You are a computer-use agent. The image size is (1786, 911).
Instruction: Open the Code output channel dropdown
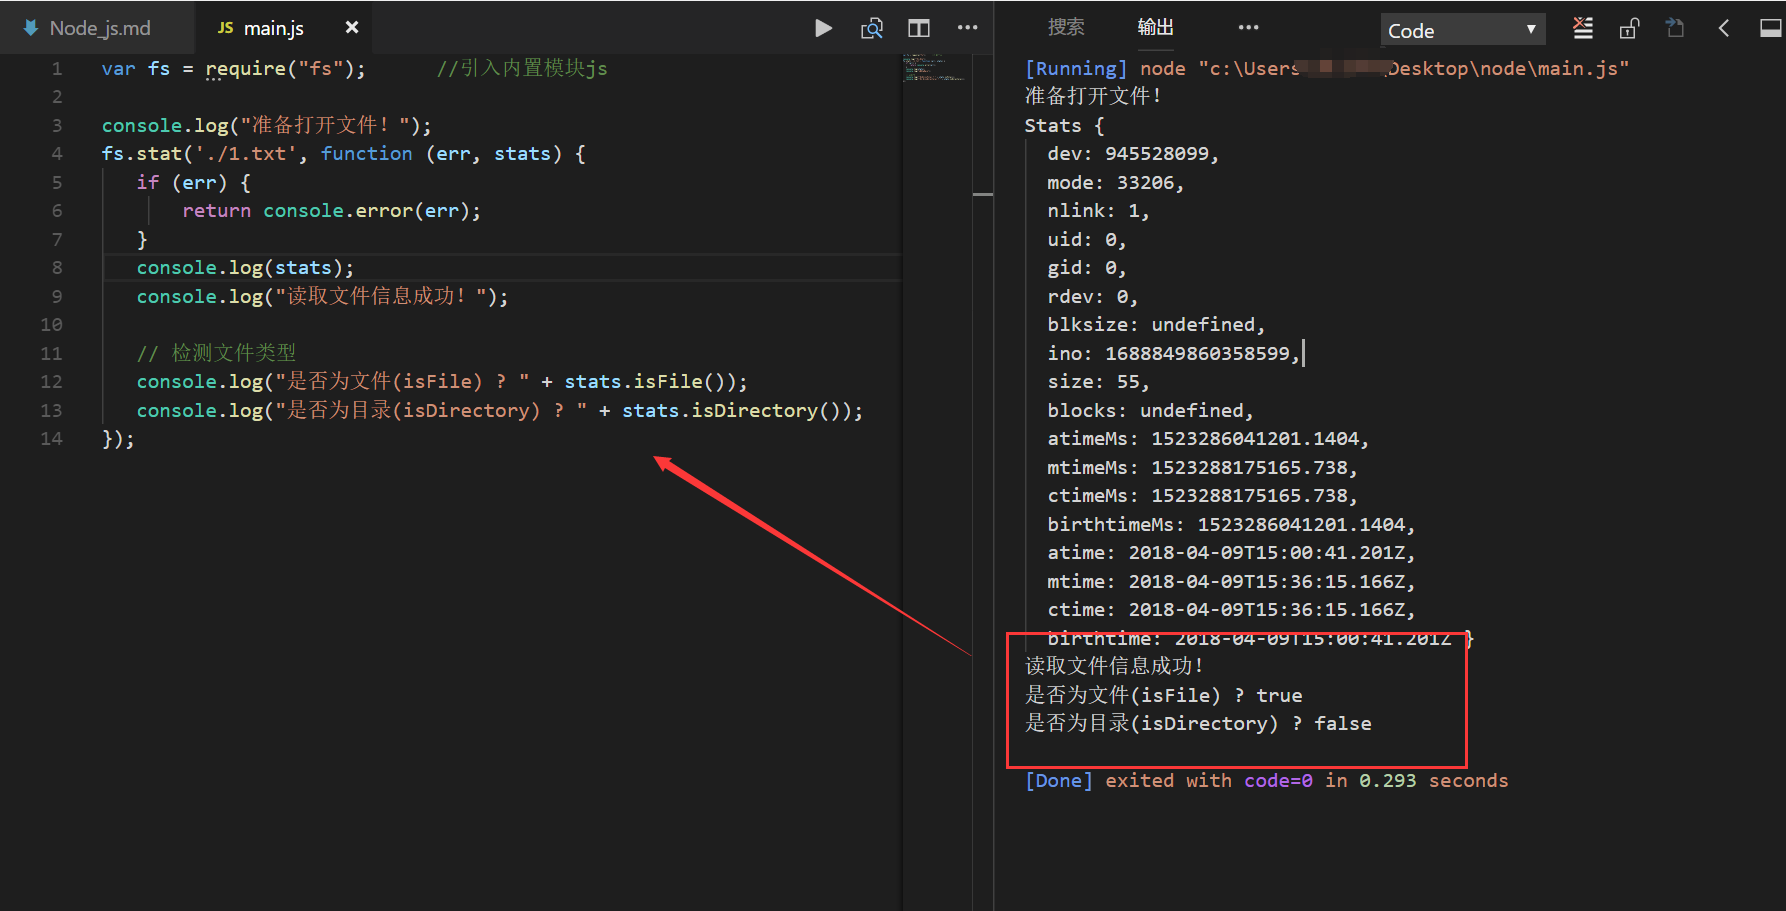point(1461,30)
